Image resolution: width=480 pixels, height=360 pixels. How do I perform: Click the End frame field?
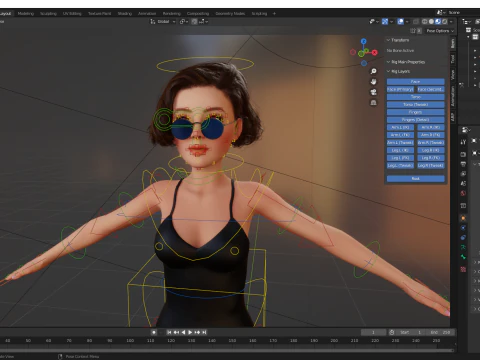(440, 332)
